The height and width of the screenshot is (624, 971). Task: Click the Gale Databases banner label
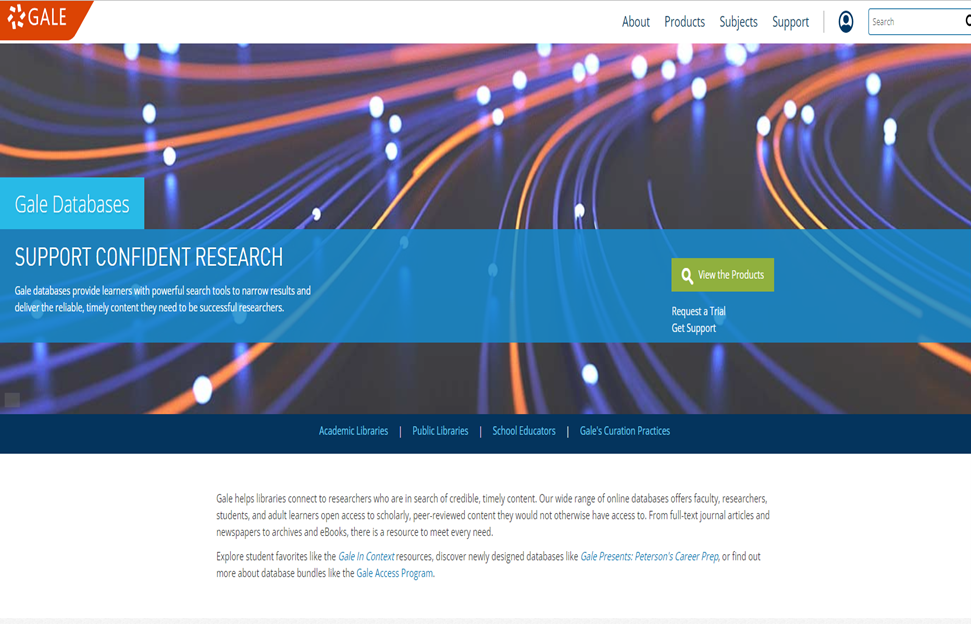tap(72, 204)
